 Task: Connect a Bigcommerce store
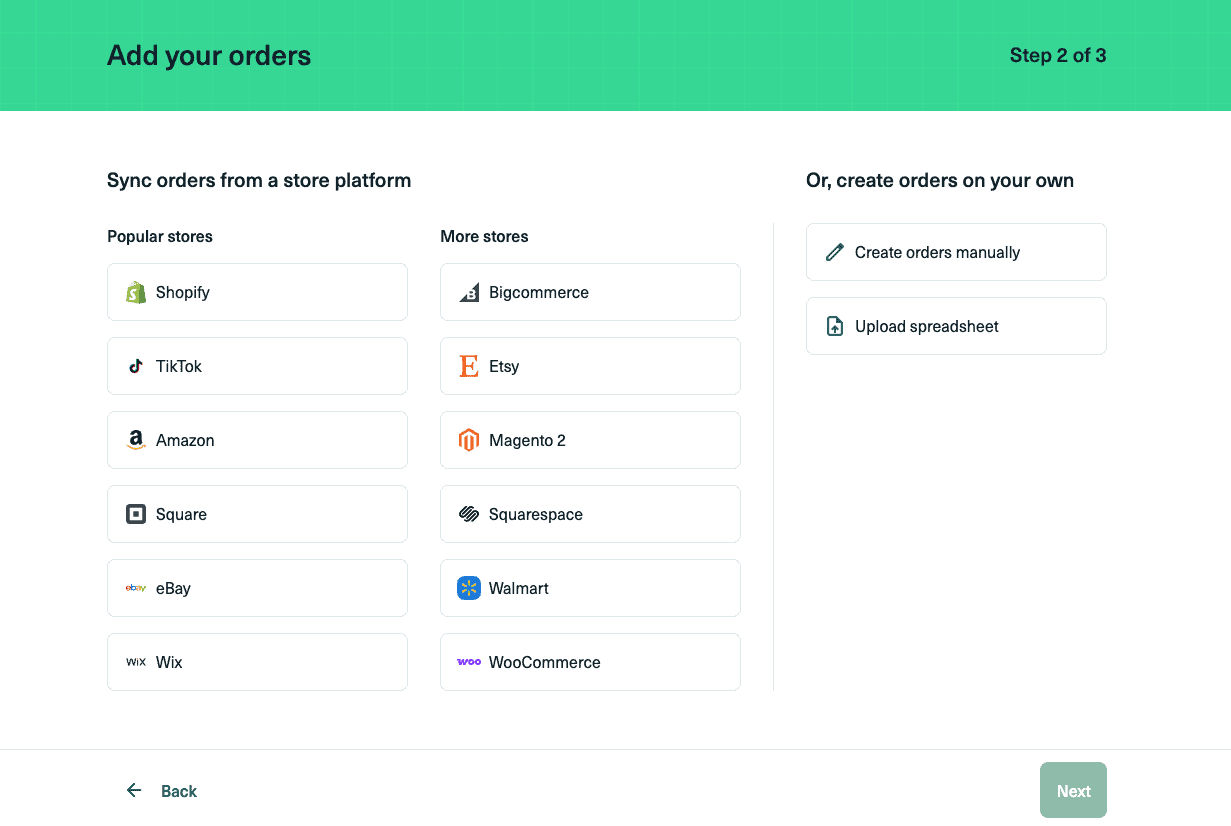[590, 292]
